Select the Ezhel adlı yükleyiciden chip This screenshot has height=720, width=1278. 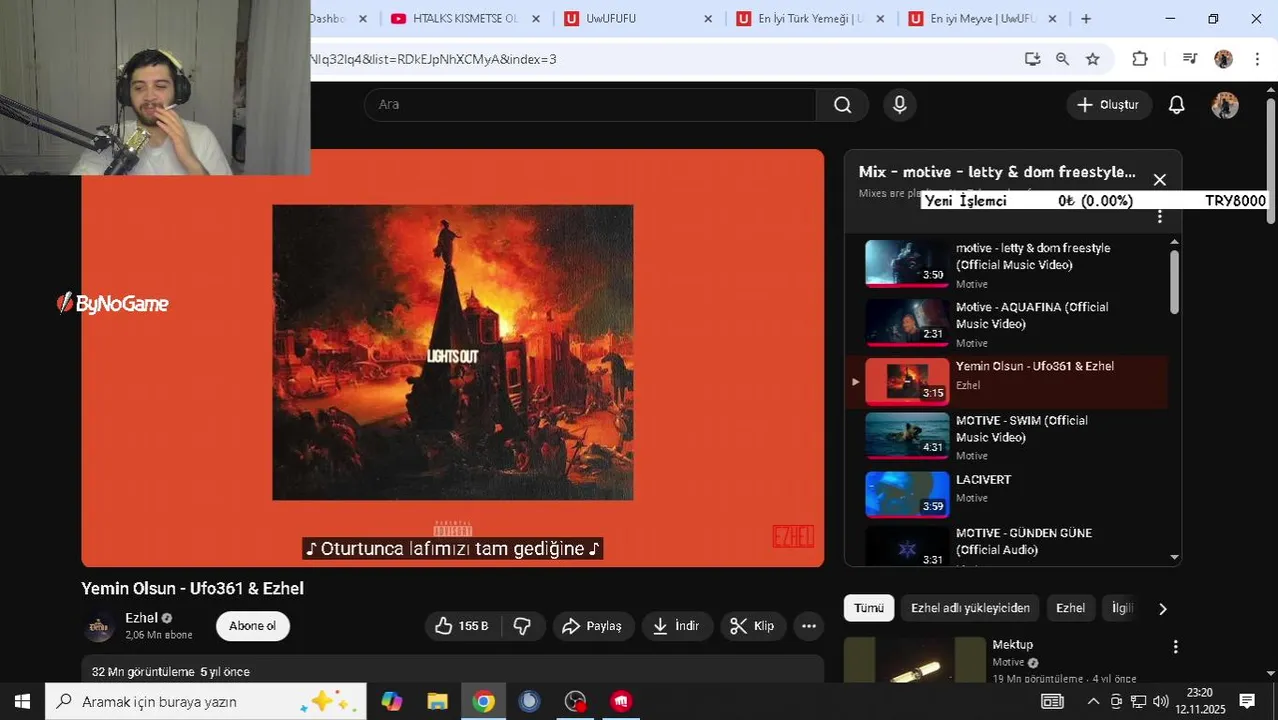(x=970, y=608)
